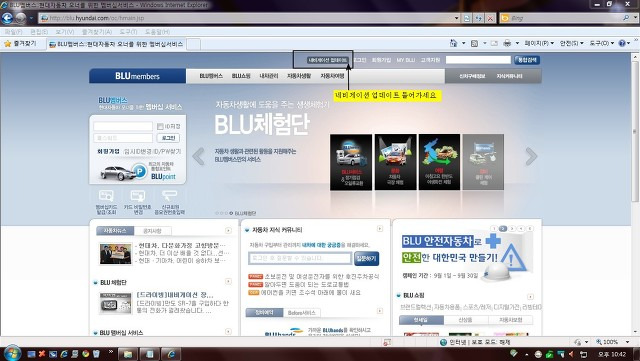Click the forward navigation arrow beside back
The height and width of the screenshot is (361, 640).
click(x=21, y=18)
